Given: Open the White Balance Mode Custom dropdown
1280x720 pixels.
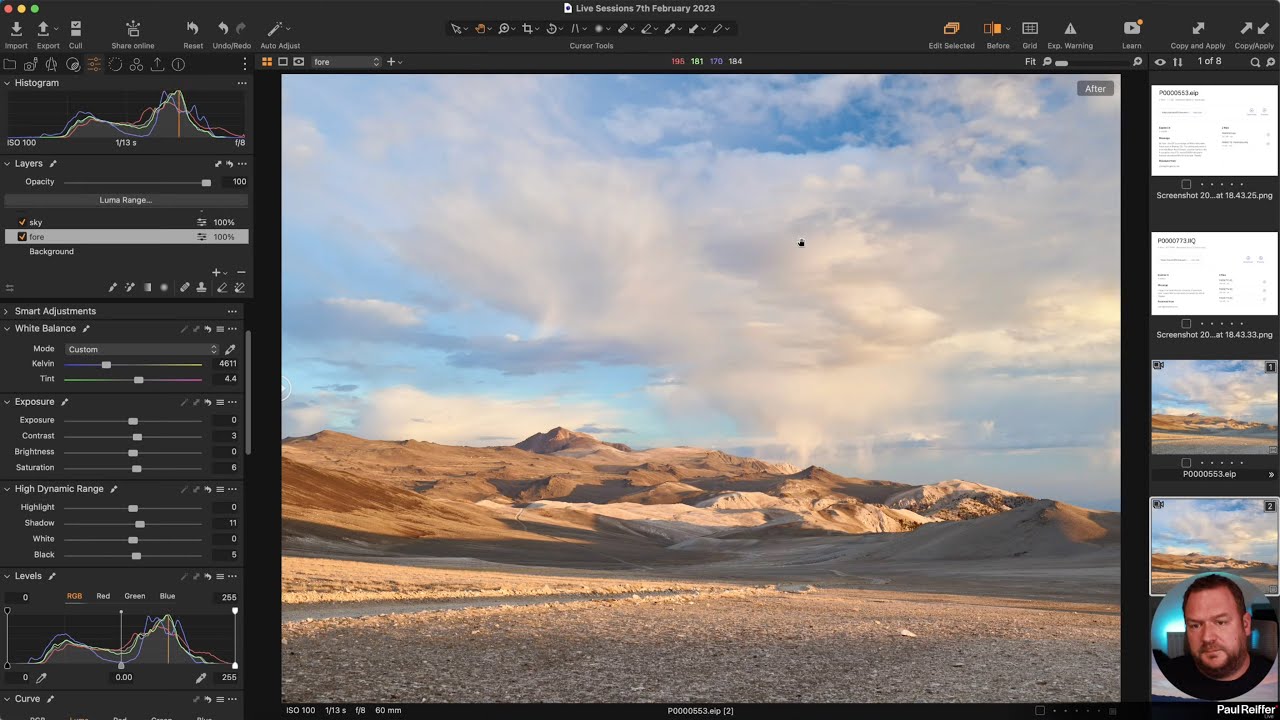Looking at the screenshot, I should pos(141,349).
